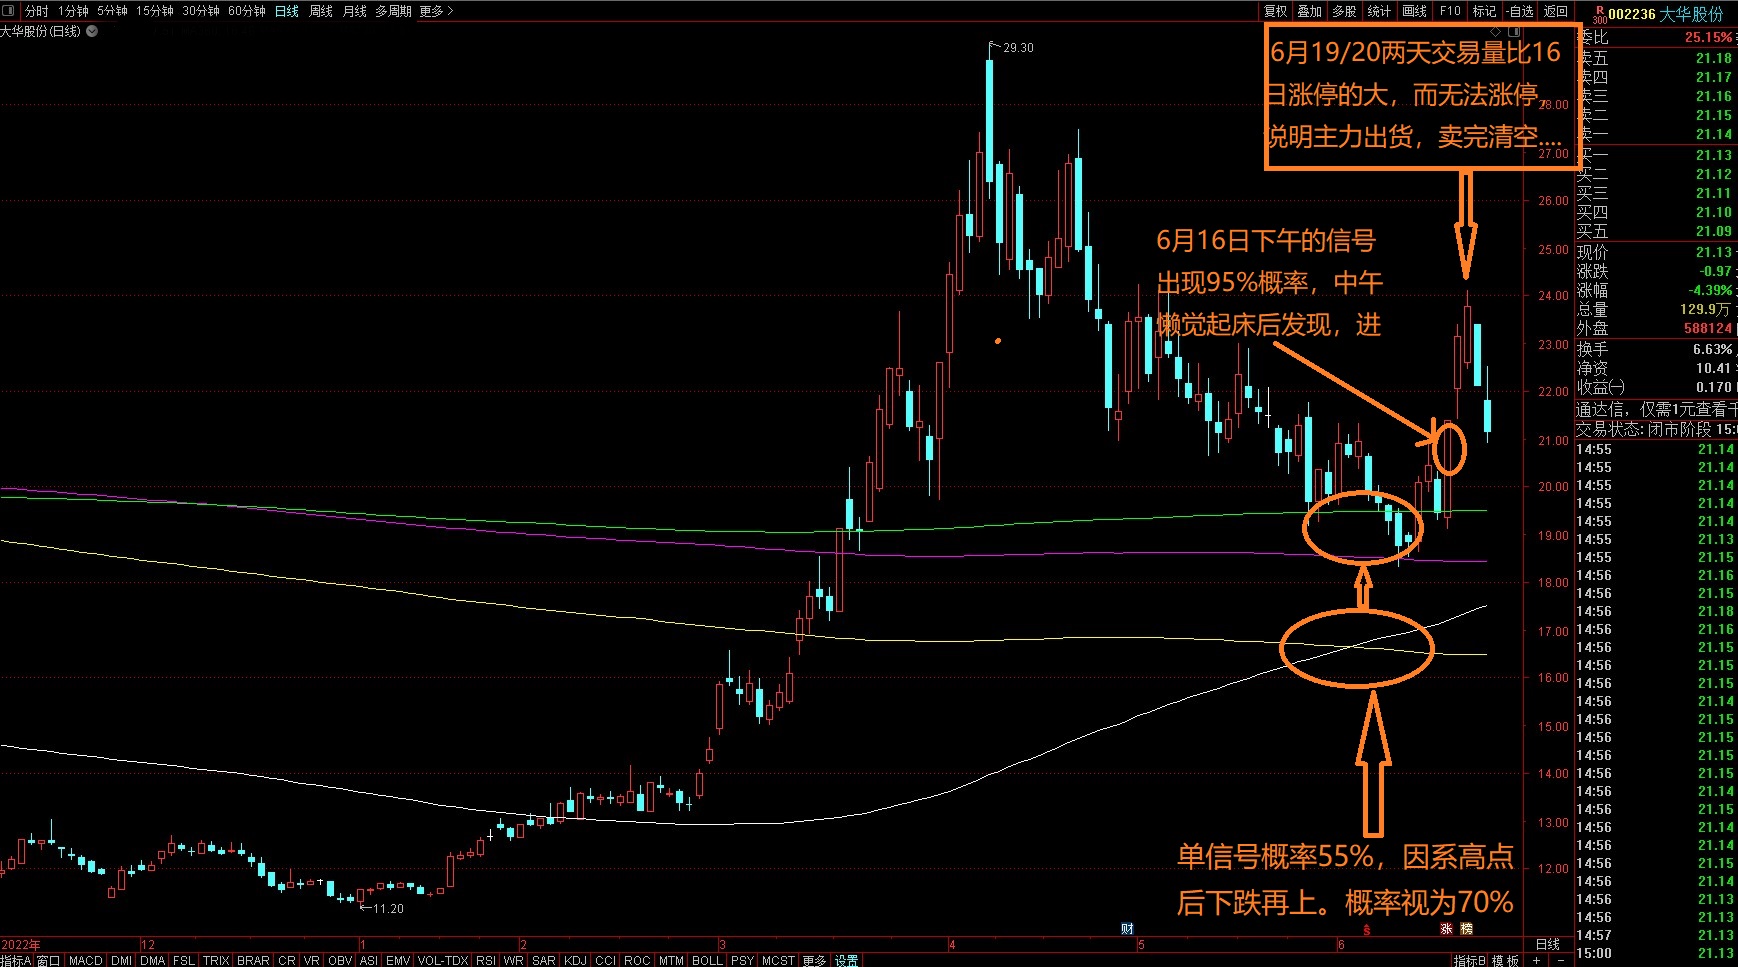Select the PSY indicator

click(742, 960)
